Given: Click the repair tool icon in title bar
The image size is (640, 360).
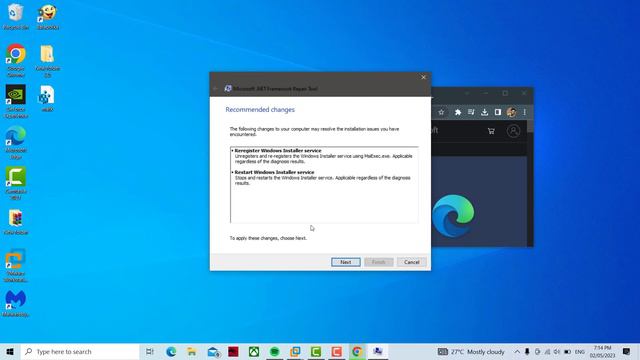Looking at the screenshot, I should pyautogui.click(x=228, y=89).
